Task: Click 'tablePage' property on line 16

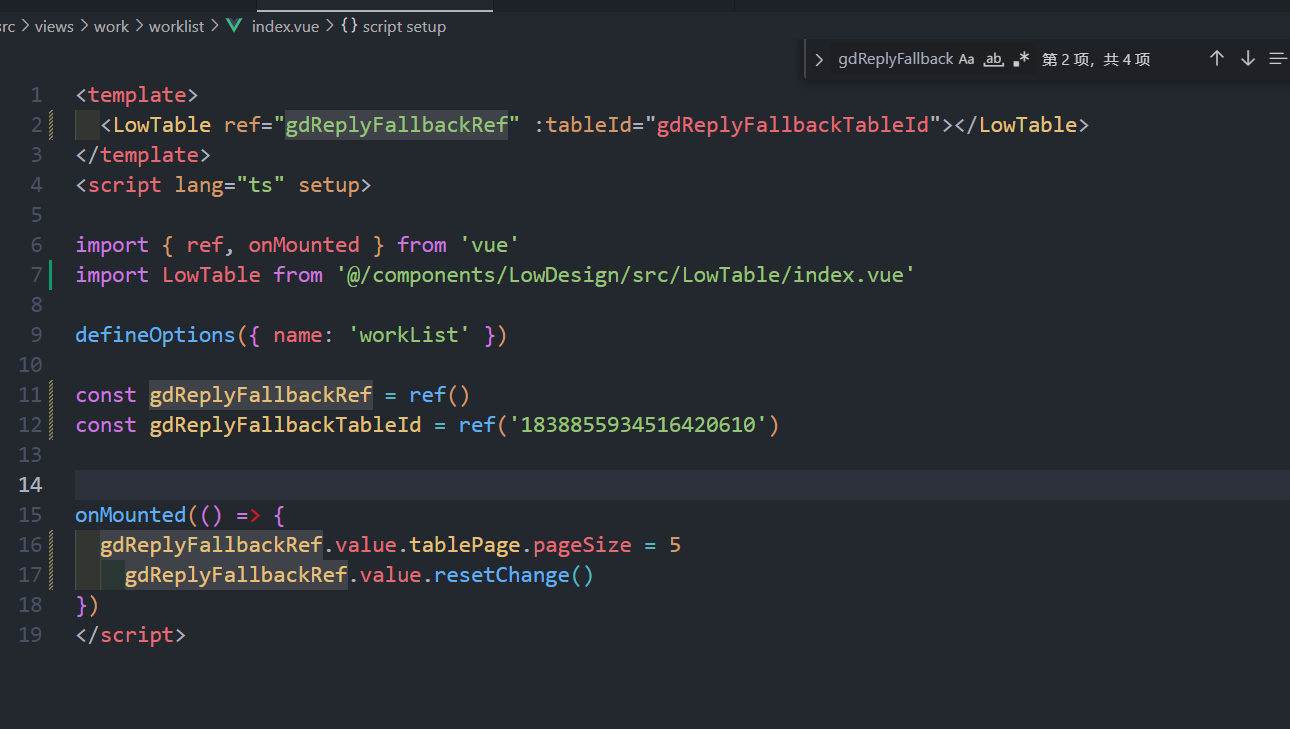Action: (465, 545)
